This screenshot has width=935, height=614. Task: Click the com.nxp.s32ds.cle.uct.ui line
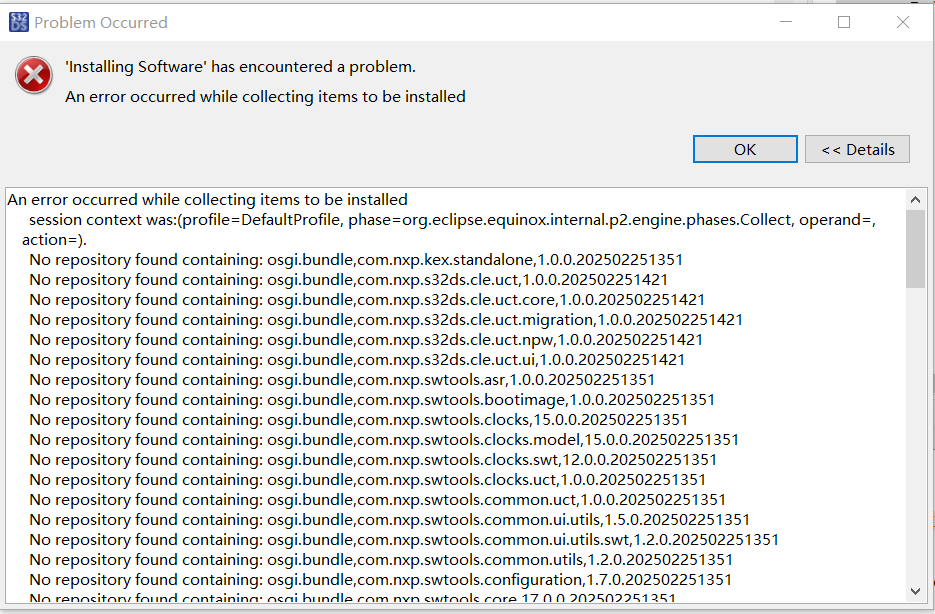pos(357,360)
